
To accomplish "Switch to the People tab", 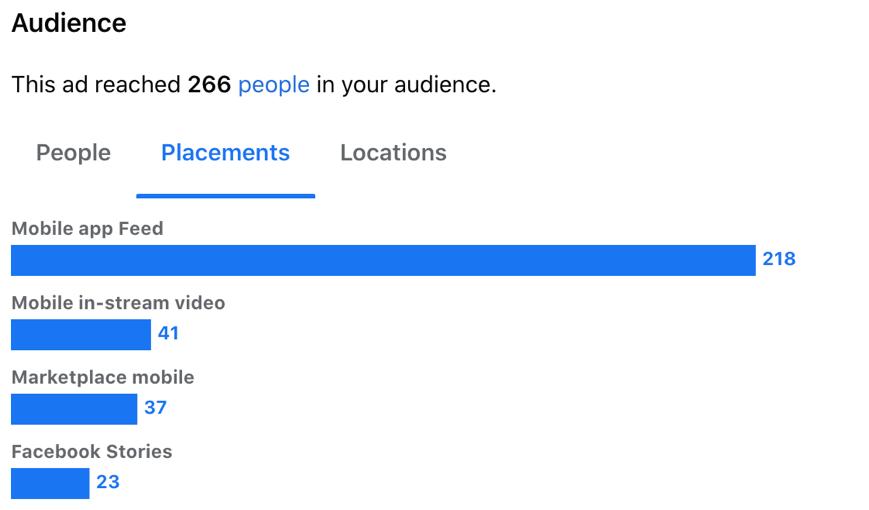I will click(73, 153).
